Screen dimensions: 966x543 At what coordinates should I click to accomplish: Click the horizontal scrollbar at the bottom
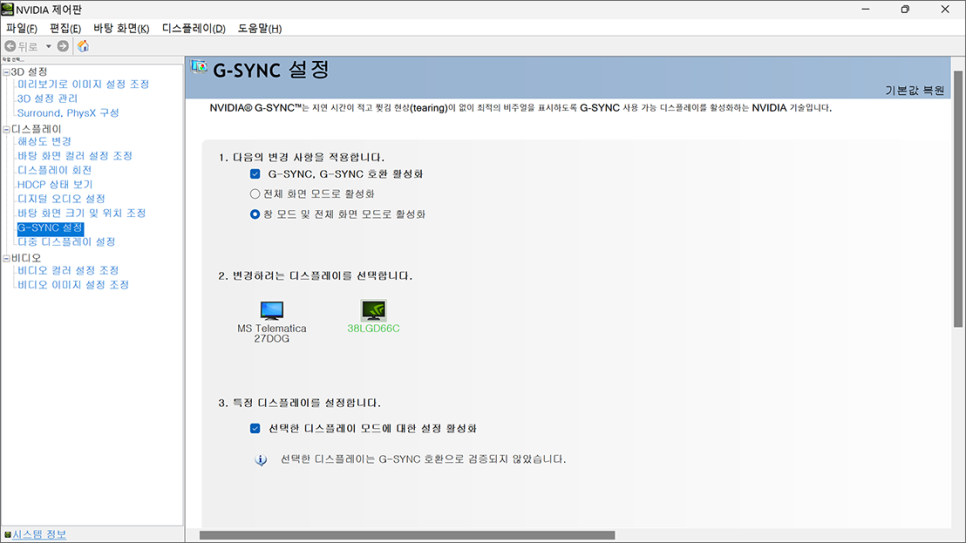click(x=407, y=535)
